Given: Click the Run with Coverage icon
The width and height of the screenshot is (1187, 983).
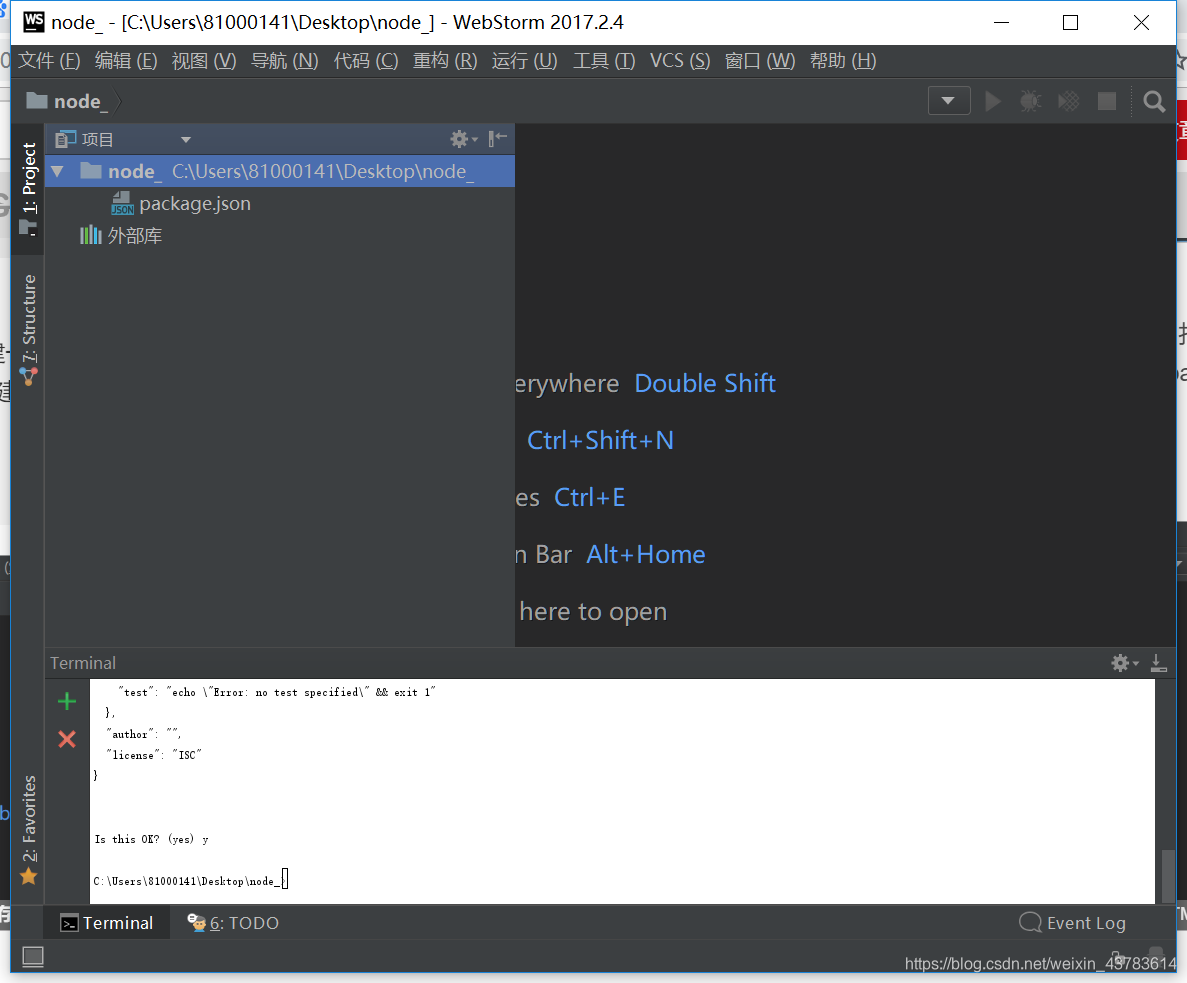Looking at the screenshot, I should pyautogui.click(x=1068, y=101).
